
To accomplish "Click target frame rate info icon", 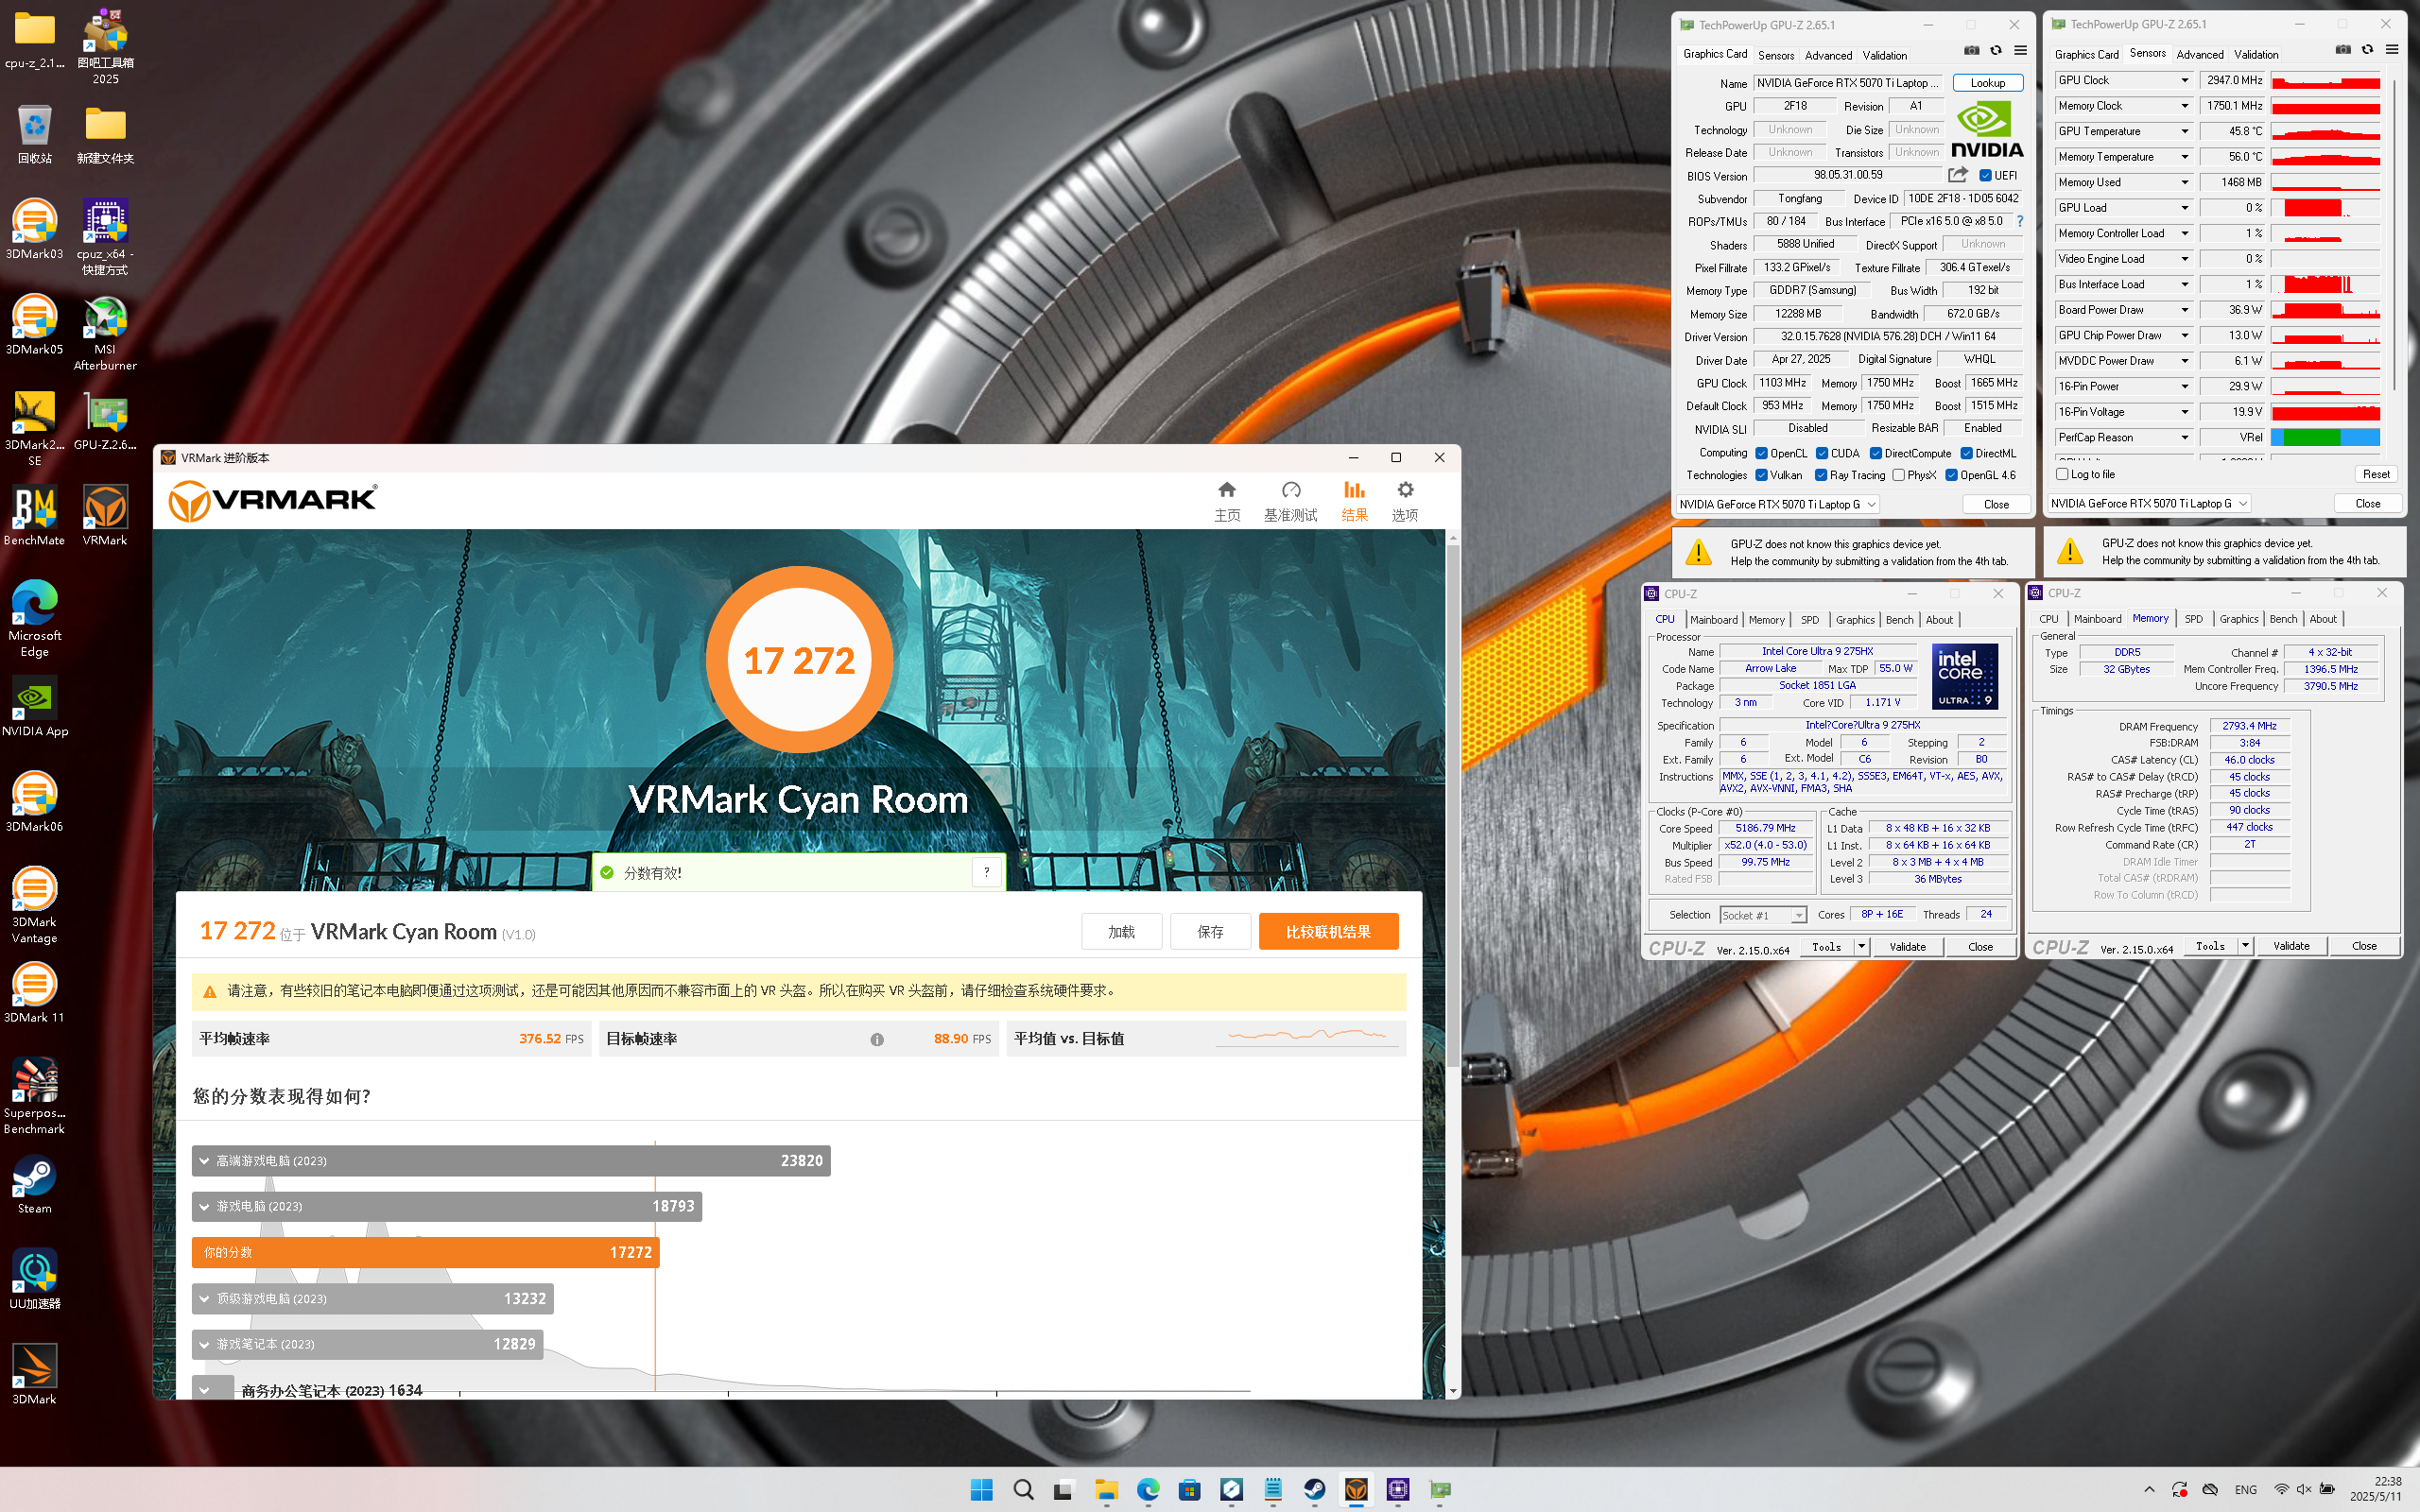I will [877, 1039].
